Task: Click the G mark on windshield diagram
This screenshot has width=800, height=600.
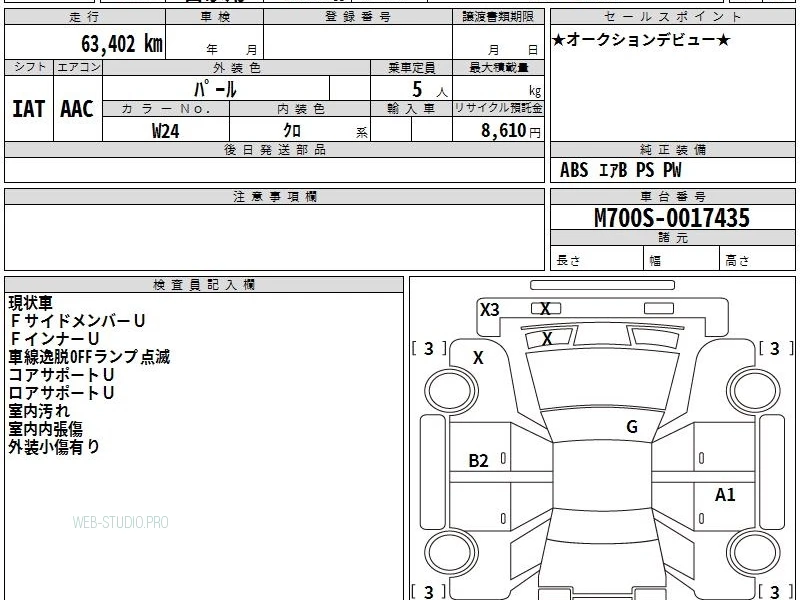Action: click(x=632, y=427)
